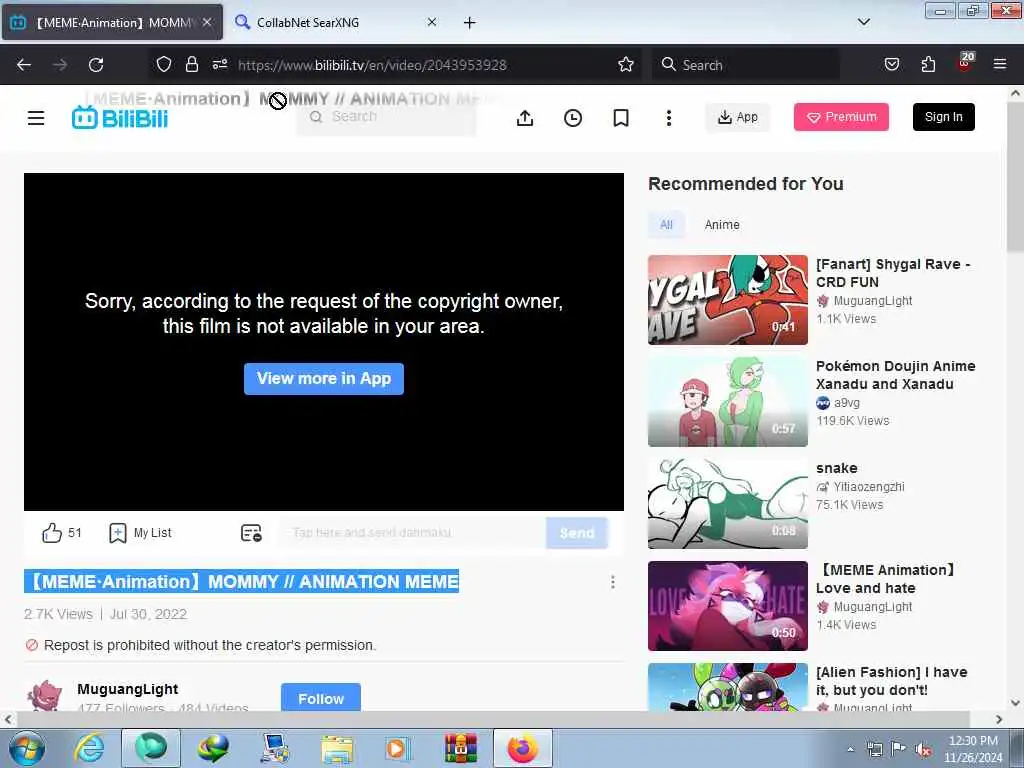Screen dimensions: 1024x768
Task: Open watch history clock icon
Action: click(573, 118)
